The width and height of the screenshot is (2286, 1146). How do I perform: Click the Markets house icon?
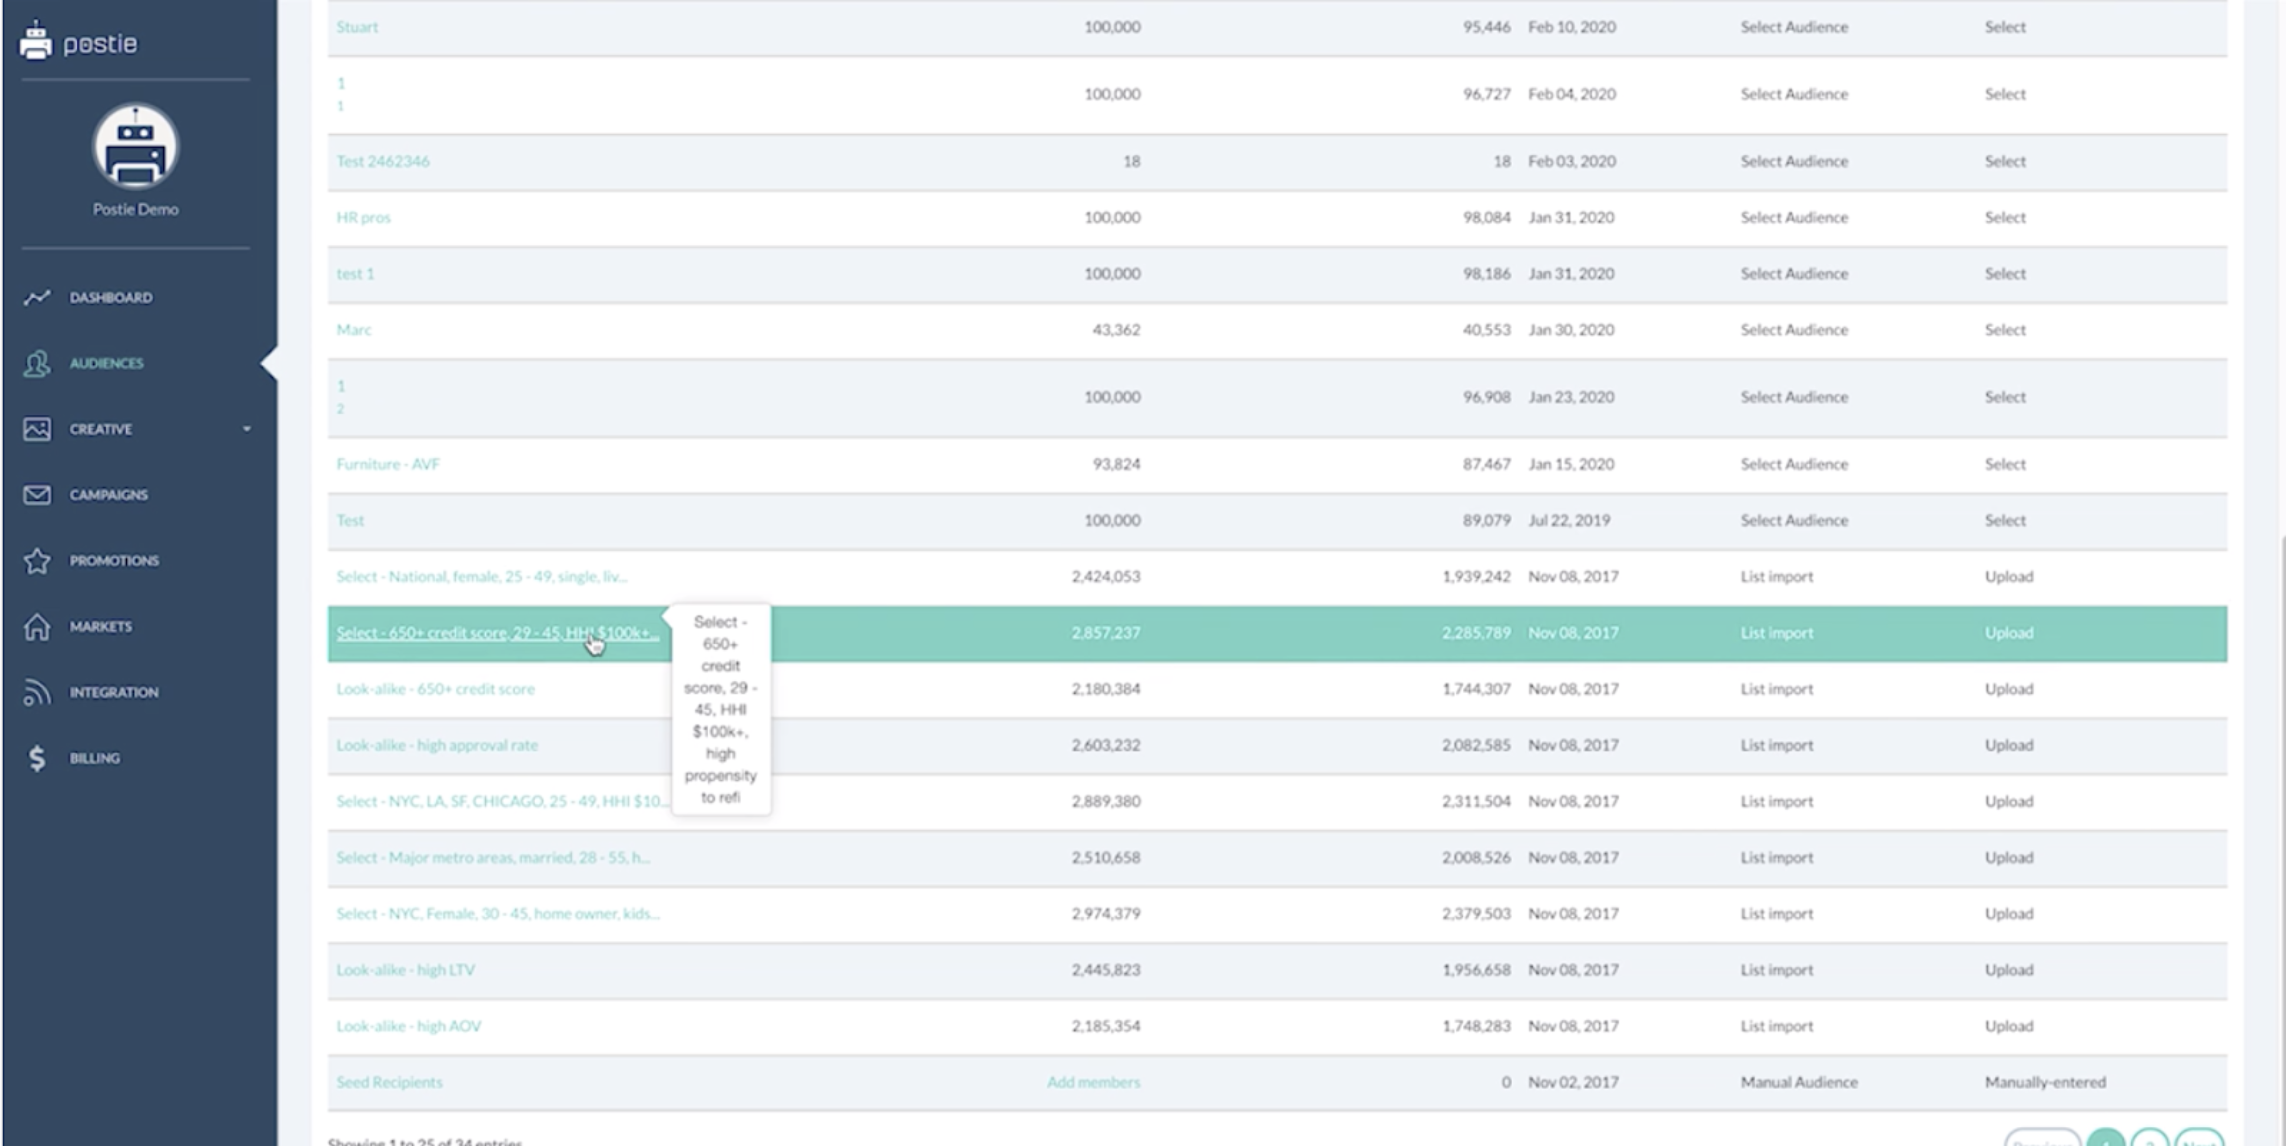pos(37,626)
